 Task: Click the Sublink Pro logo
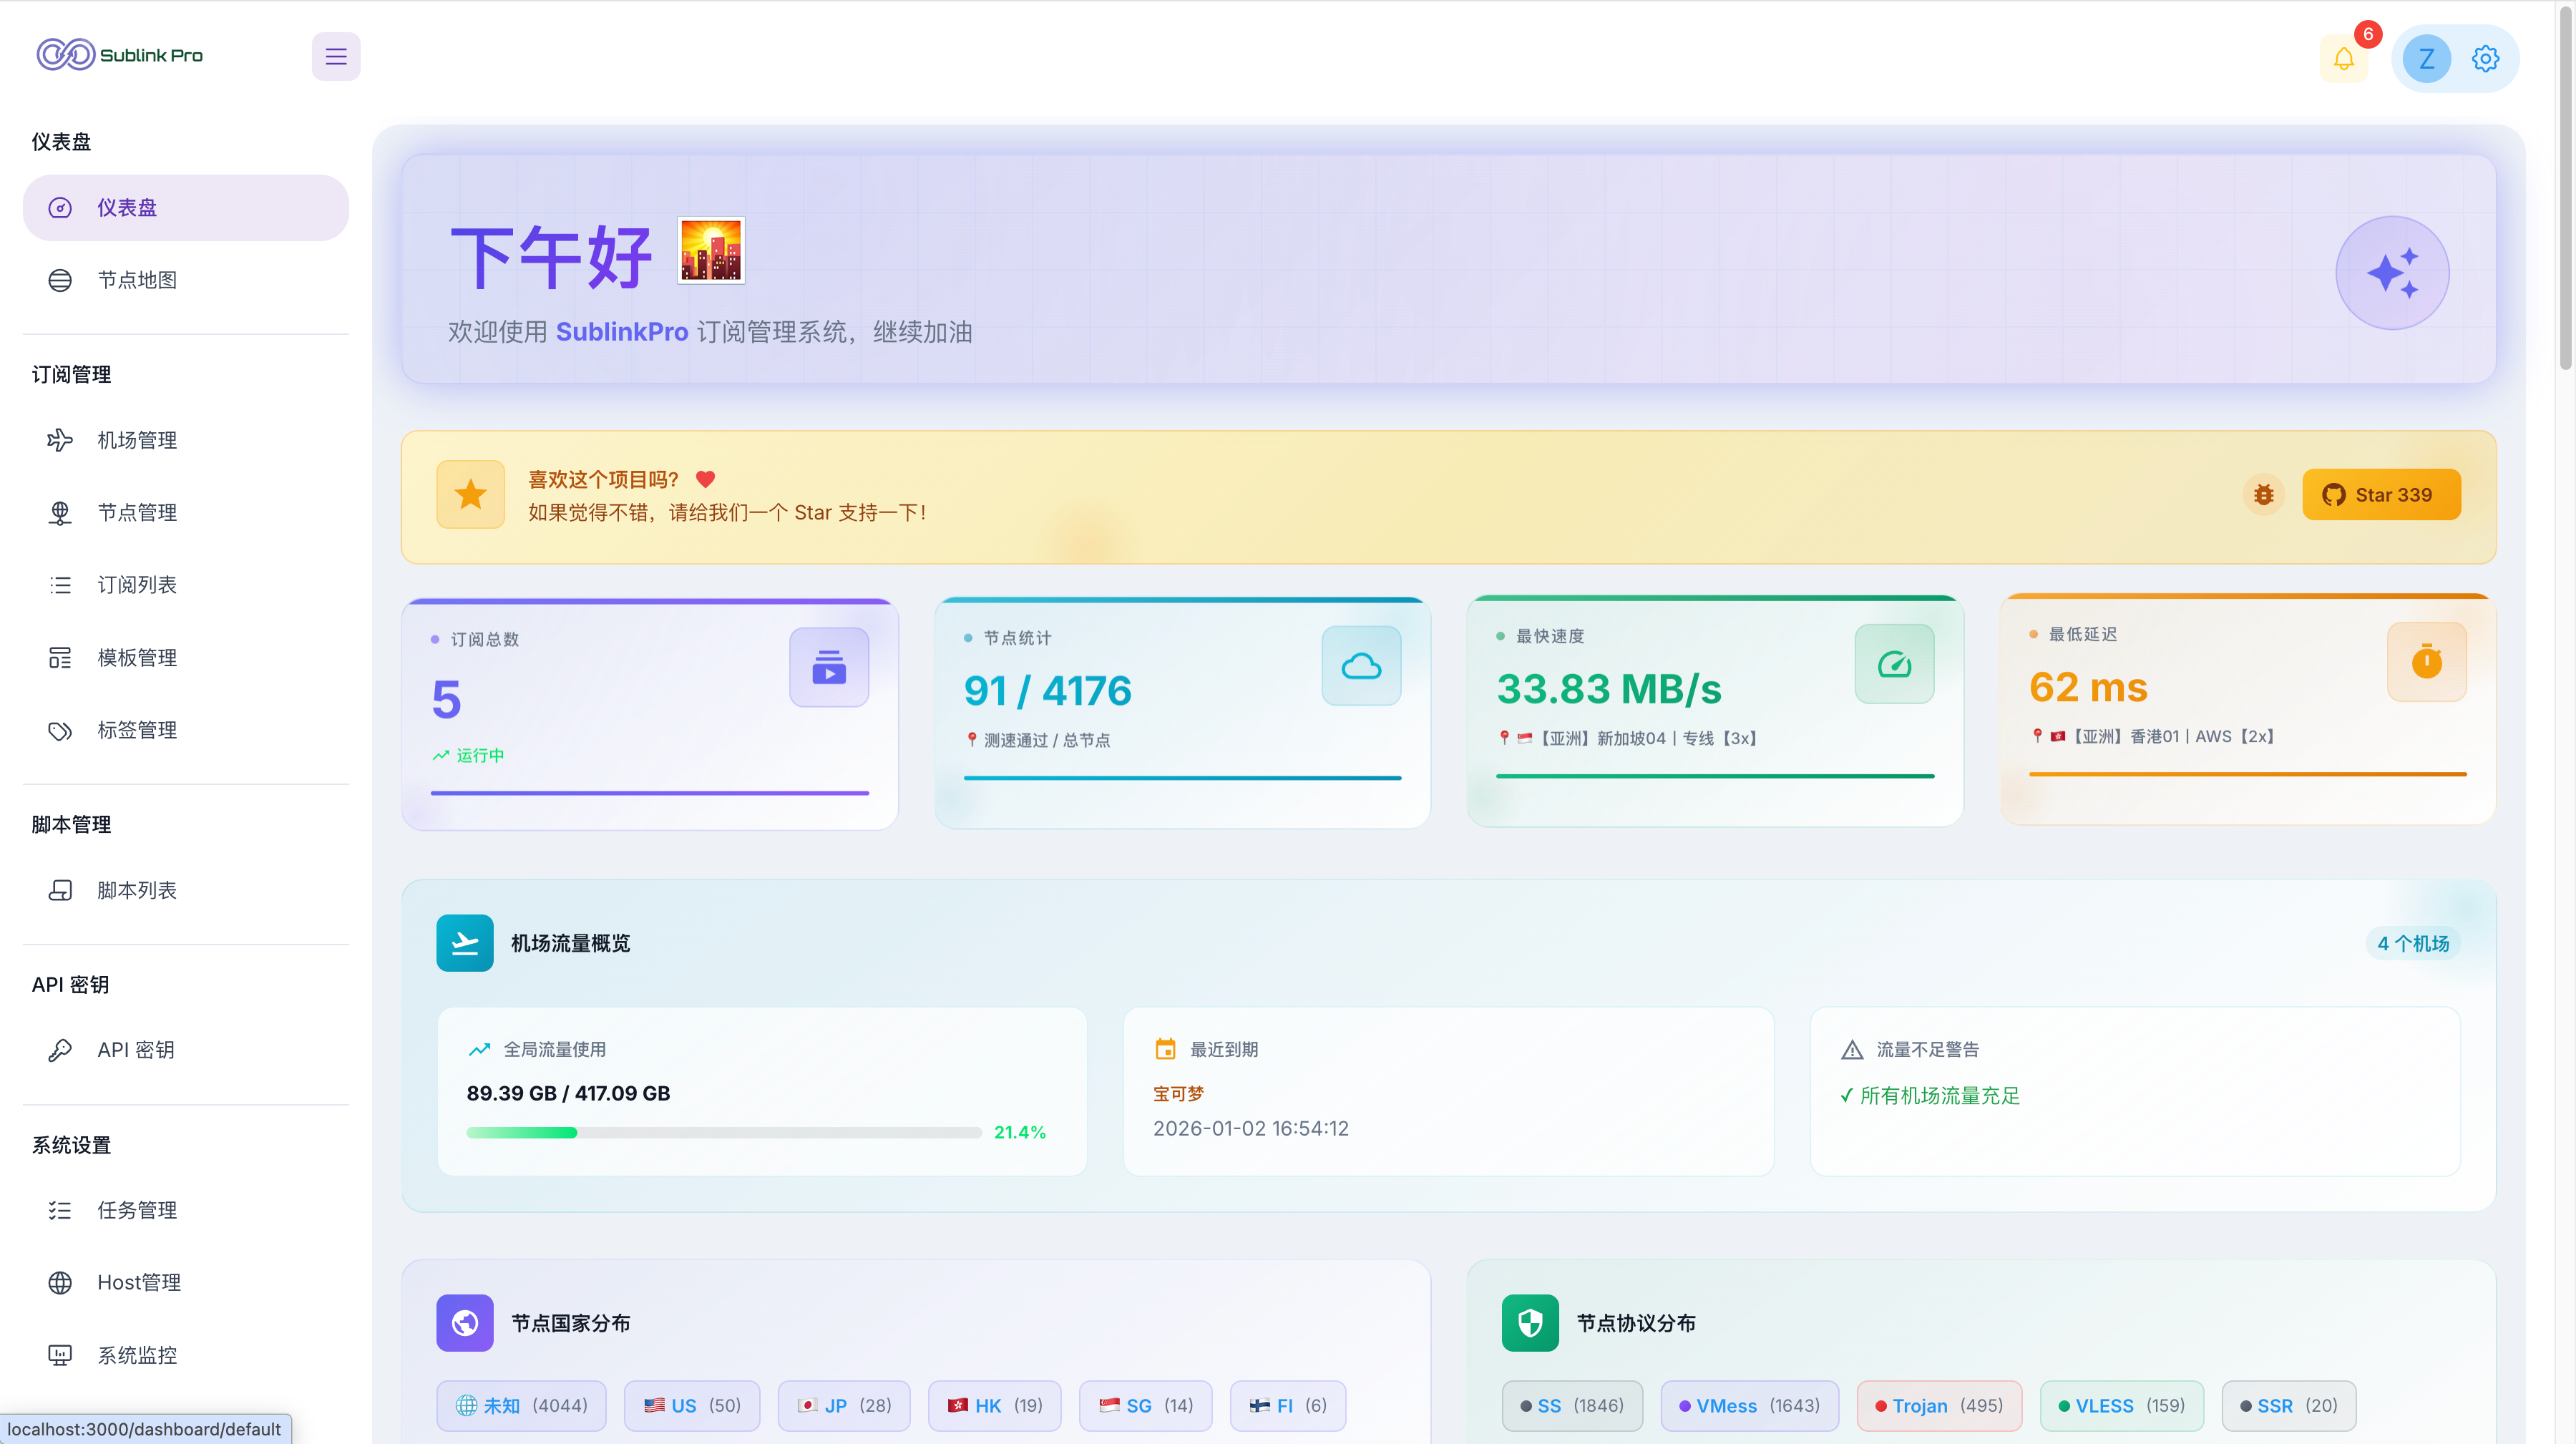(120, 55)
